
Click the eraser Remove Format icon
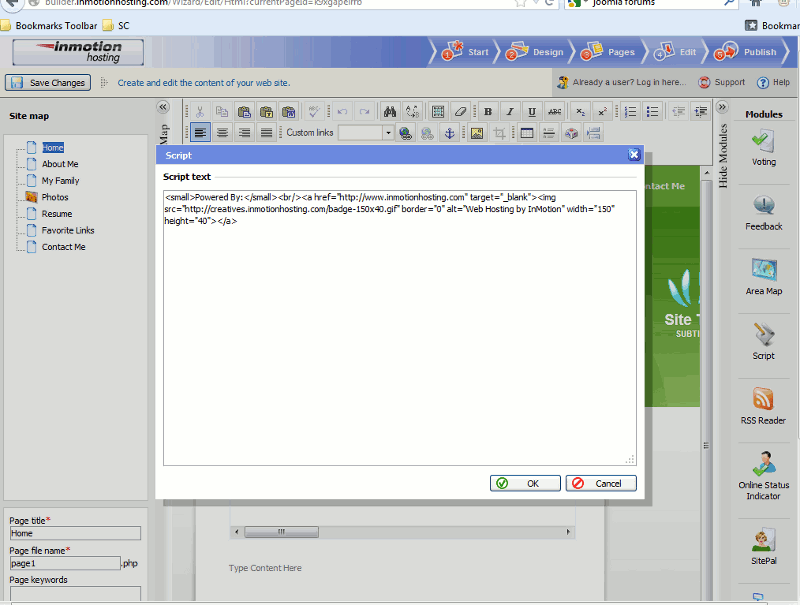pyautogui.click(x=460, y=112)
